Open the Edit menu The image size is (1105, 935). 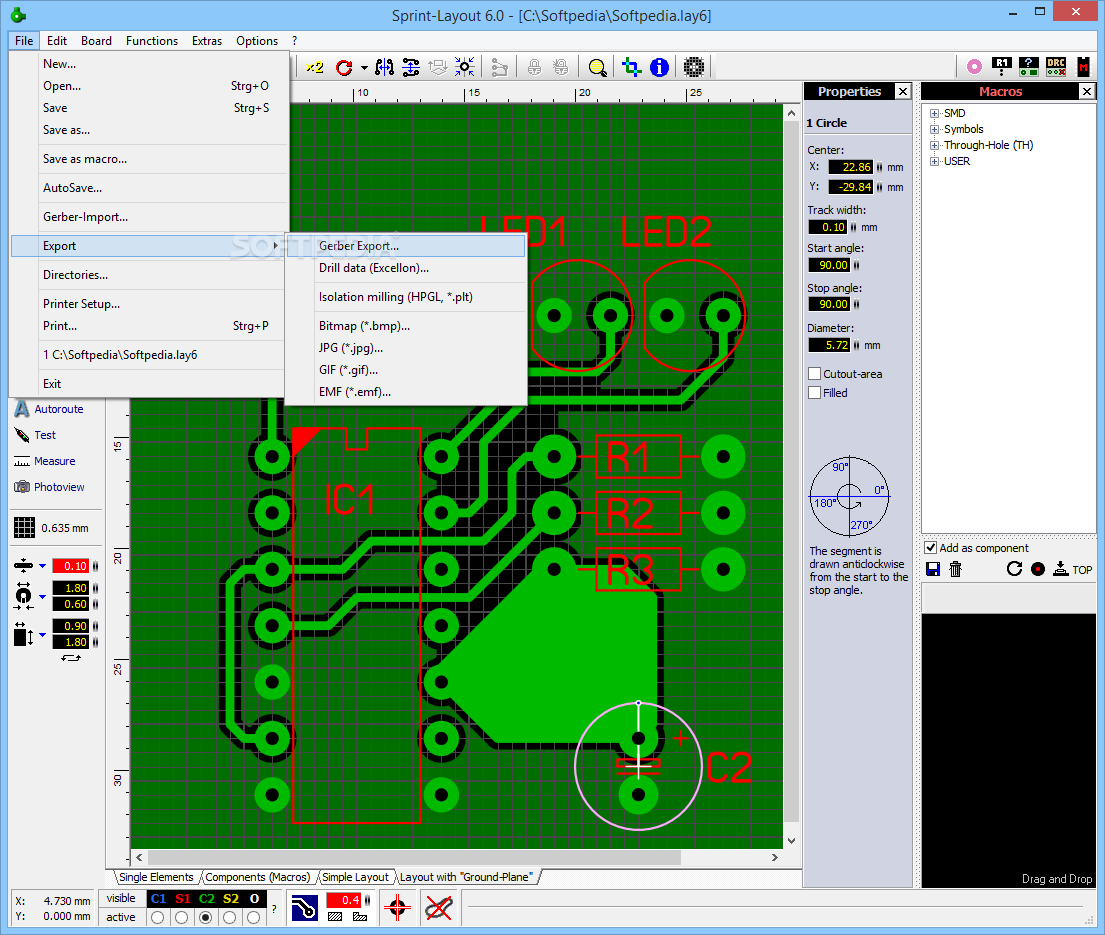[56, 41]
